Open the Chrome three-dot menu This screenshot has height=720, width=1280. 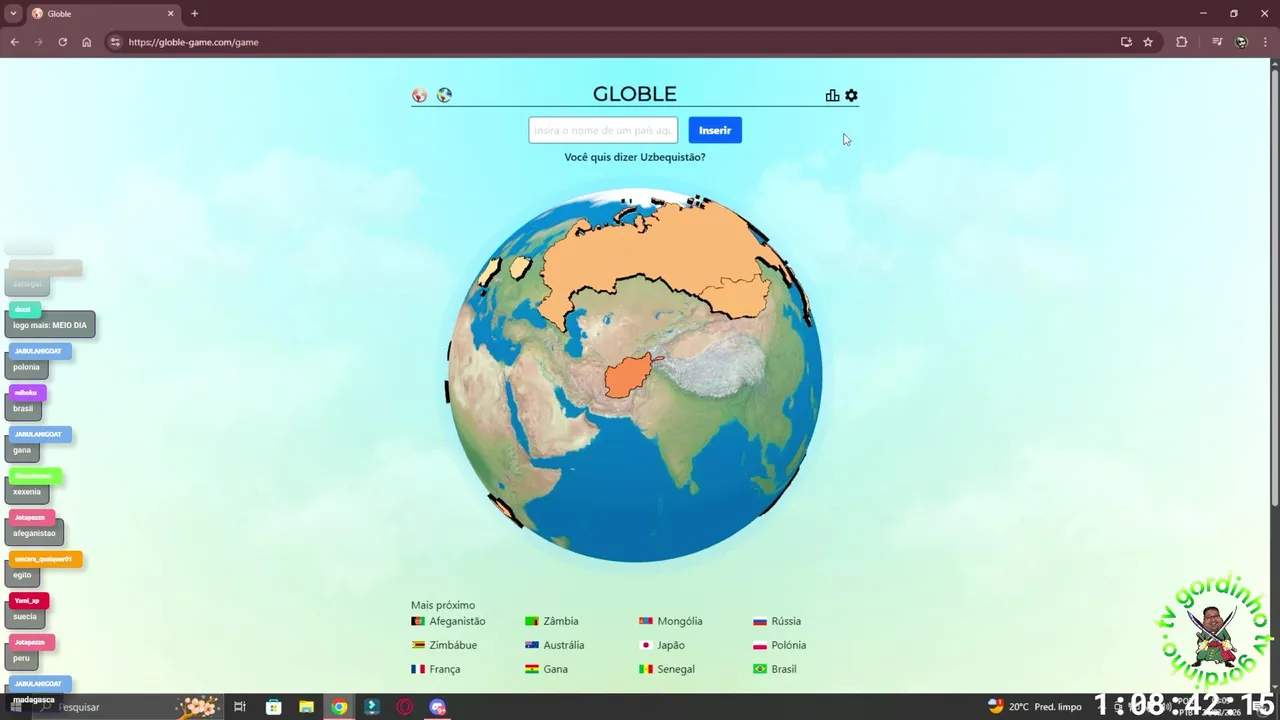[x=1265, y=42]
